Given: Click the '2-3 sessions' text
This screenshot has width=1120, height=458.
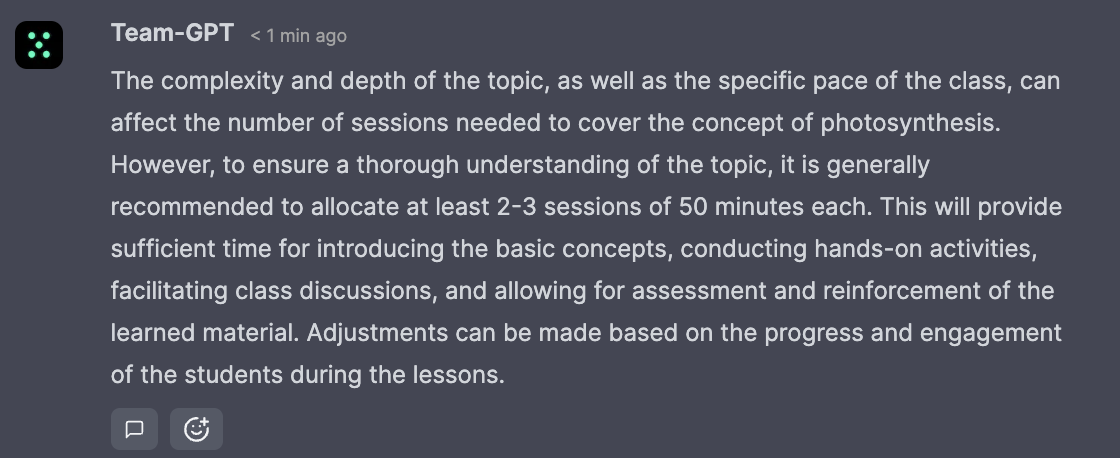Looking at the screenshot, I should (x=582, y=206).
